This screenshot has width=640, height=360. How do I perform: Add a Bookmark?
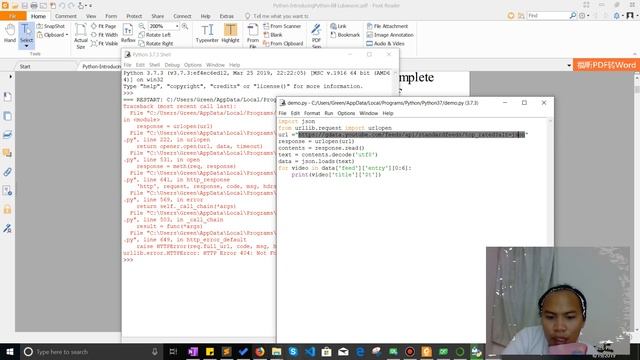pos(345,35)
